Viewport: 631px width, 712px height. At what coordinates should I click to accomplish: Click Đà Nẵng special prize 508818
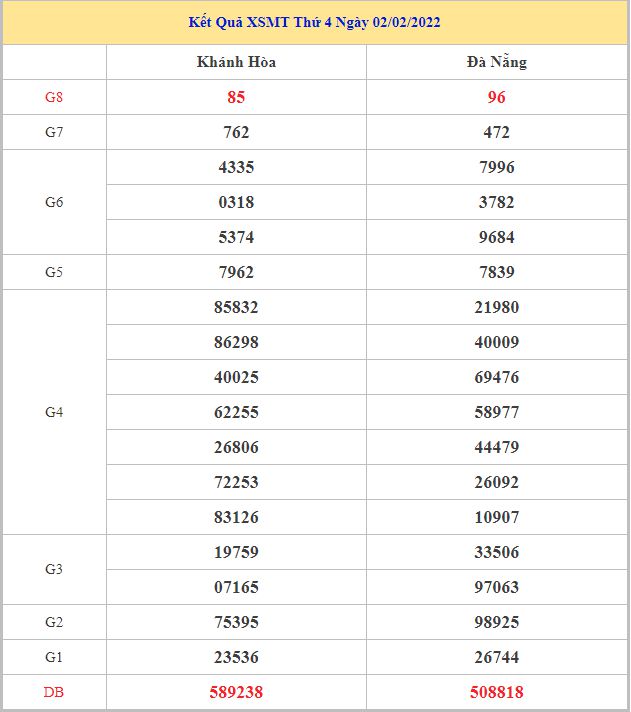[x=496, y=692]
